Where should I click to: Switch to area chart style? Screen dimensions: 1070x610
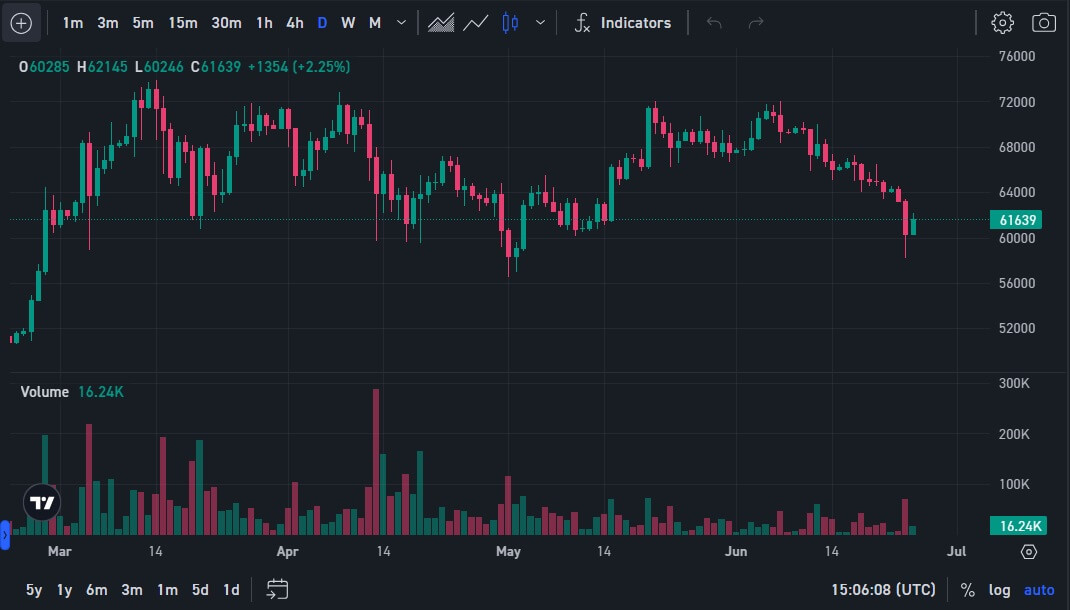point(441,23)
